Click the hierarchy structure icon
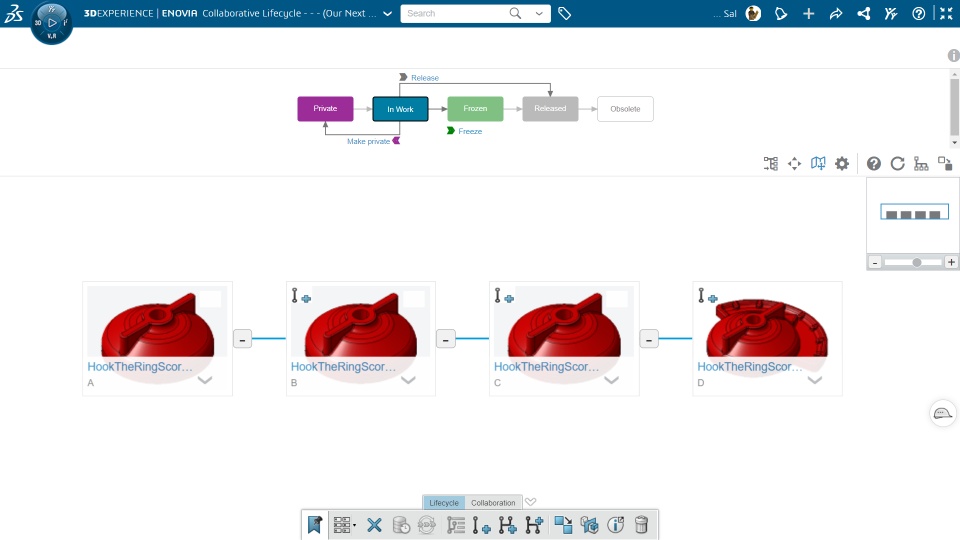Screen dimensions: 960x540 point(921,163)
